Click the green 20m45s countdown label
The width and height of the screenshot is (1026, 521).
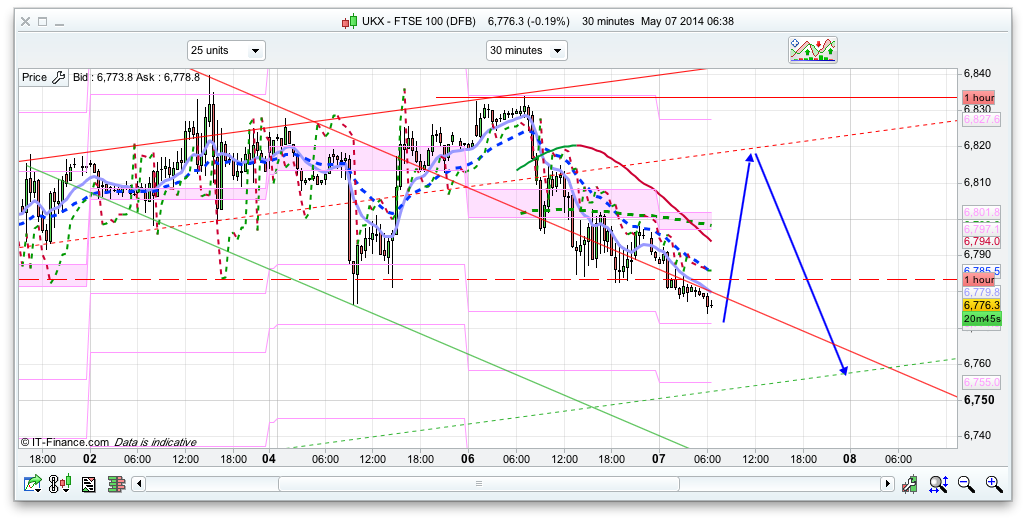(x=980, y=318)
